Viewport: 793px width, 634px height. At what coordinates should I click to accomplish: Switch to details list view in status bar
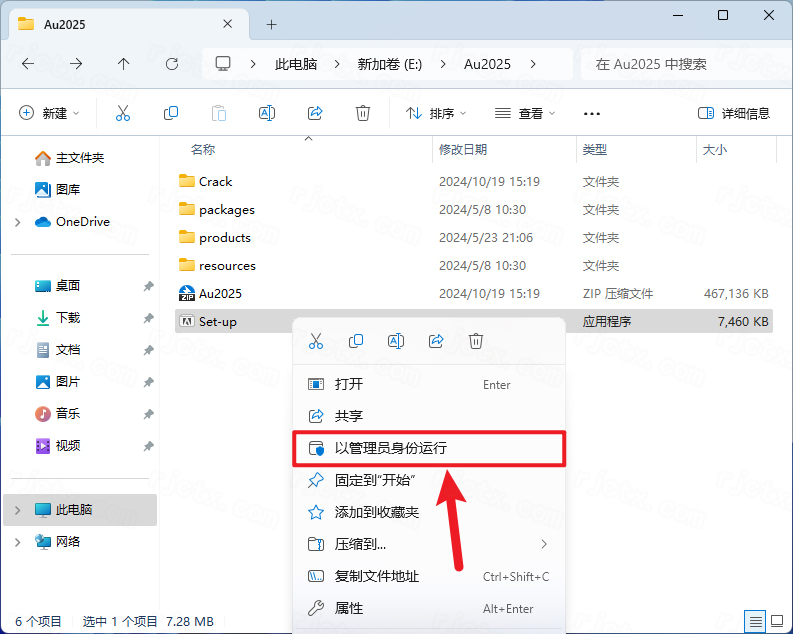[755, 621]
